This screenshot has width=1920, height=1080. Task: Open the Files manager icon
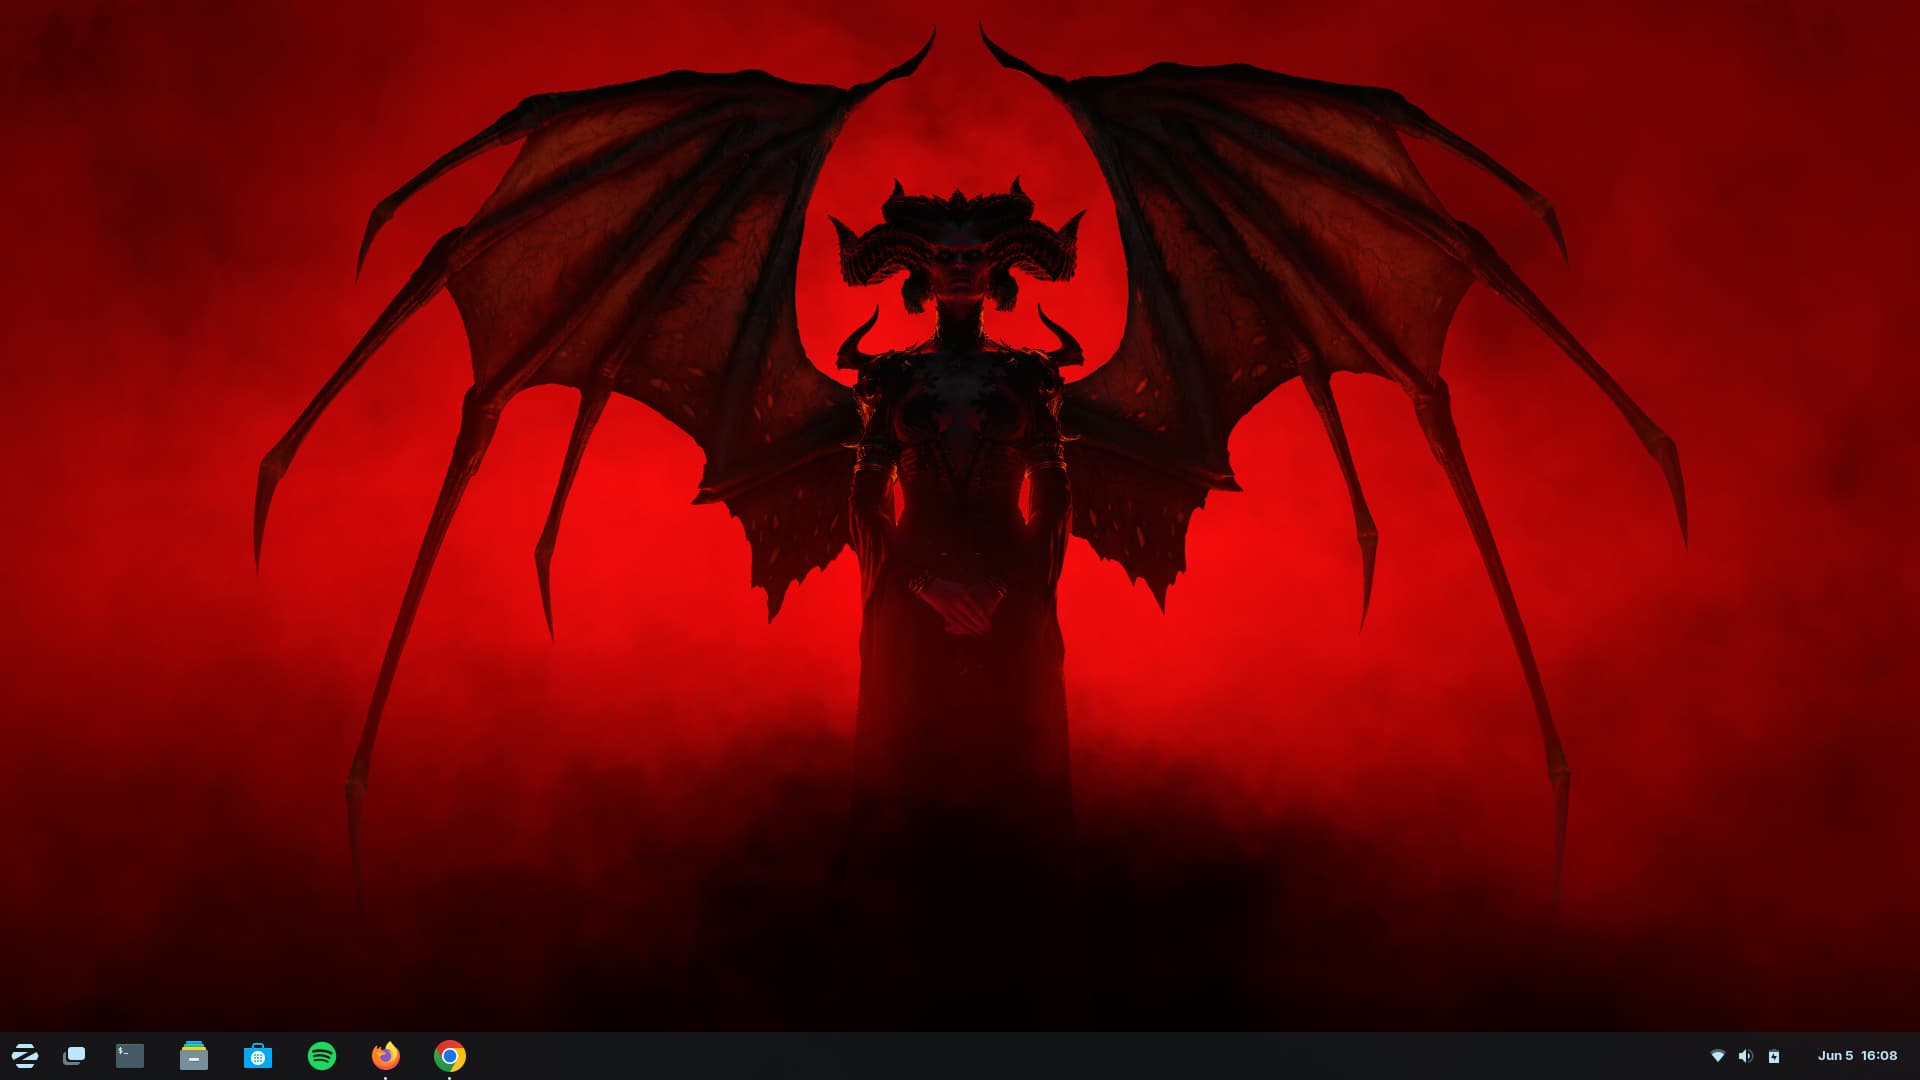(194, 1056)
